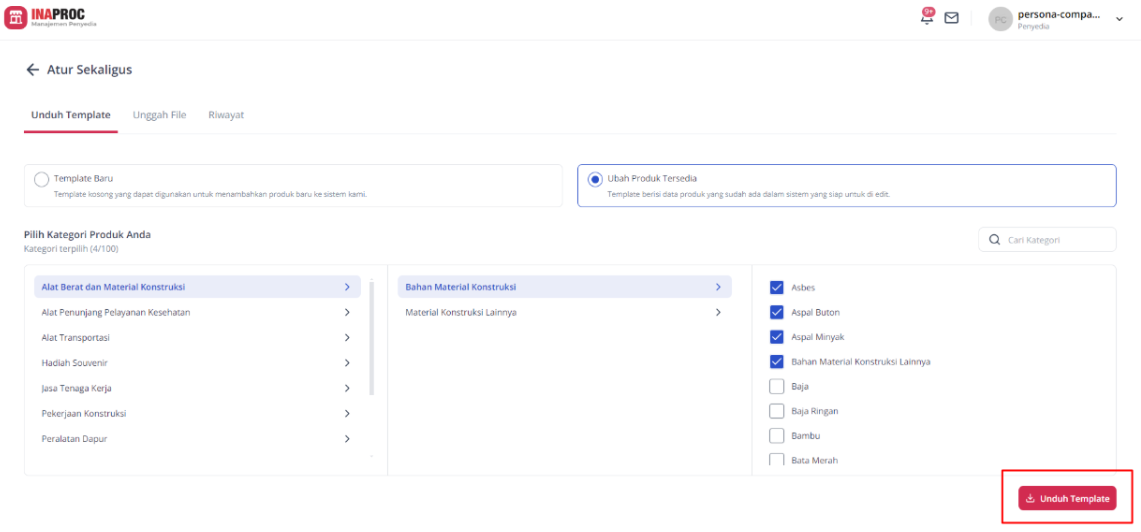This screenshot has width=1141, height=532.
Task: Open the notifications bell
Action: 927,17
